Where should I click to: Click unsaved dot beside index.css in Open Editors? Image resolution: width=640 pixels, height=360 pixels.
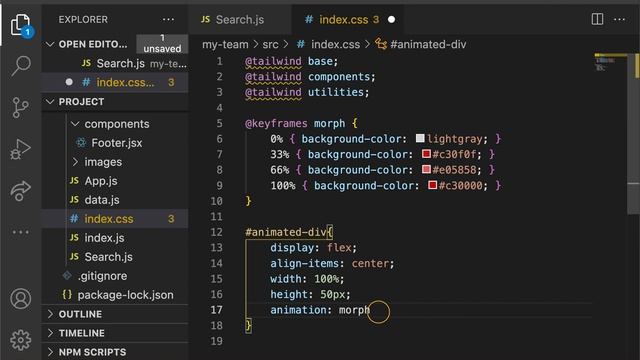pos(69,82)
